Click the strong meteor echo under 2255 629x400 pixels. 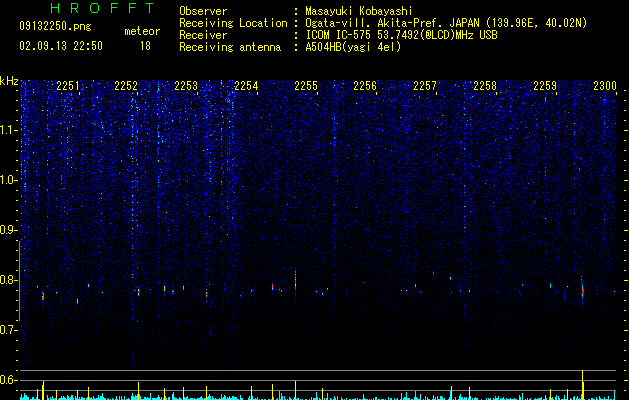(x=296, y=282)
